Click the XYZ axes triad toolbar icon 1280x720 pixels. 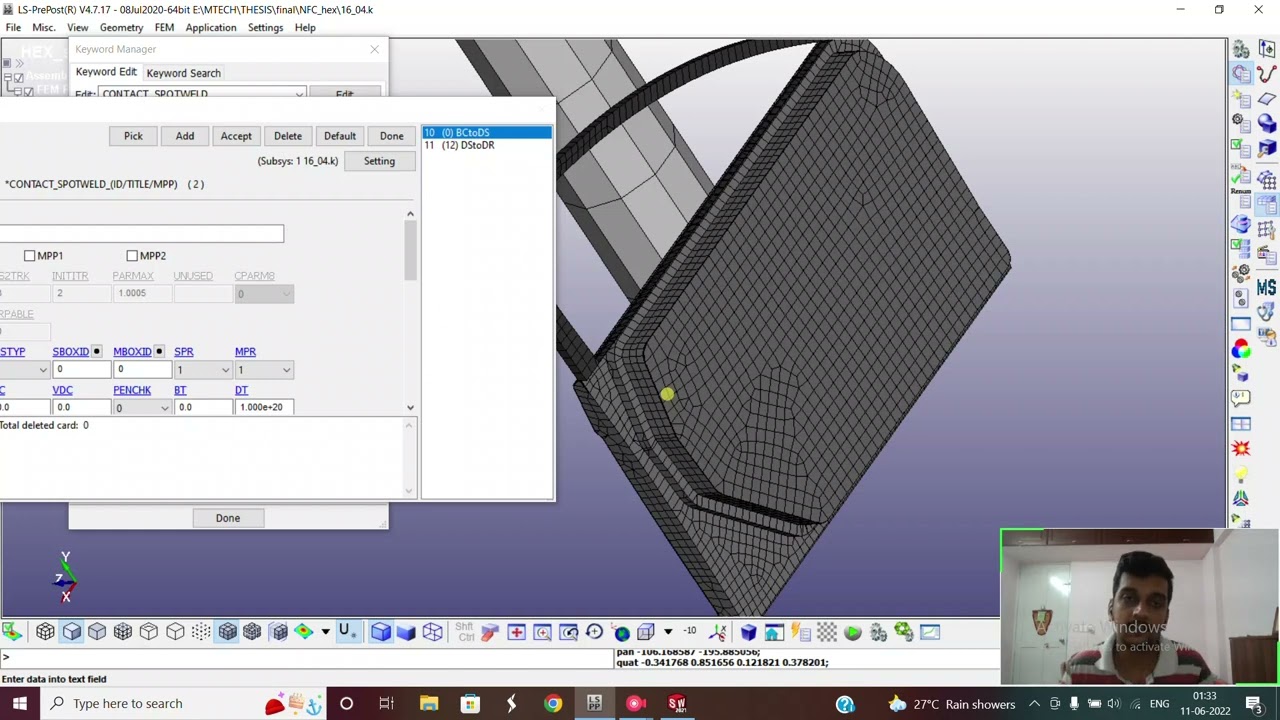coord(718,632)
